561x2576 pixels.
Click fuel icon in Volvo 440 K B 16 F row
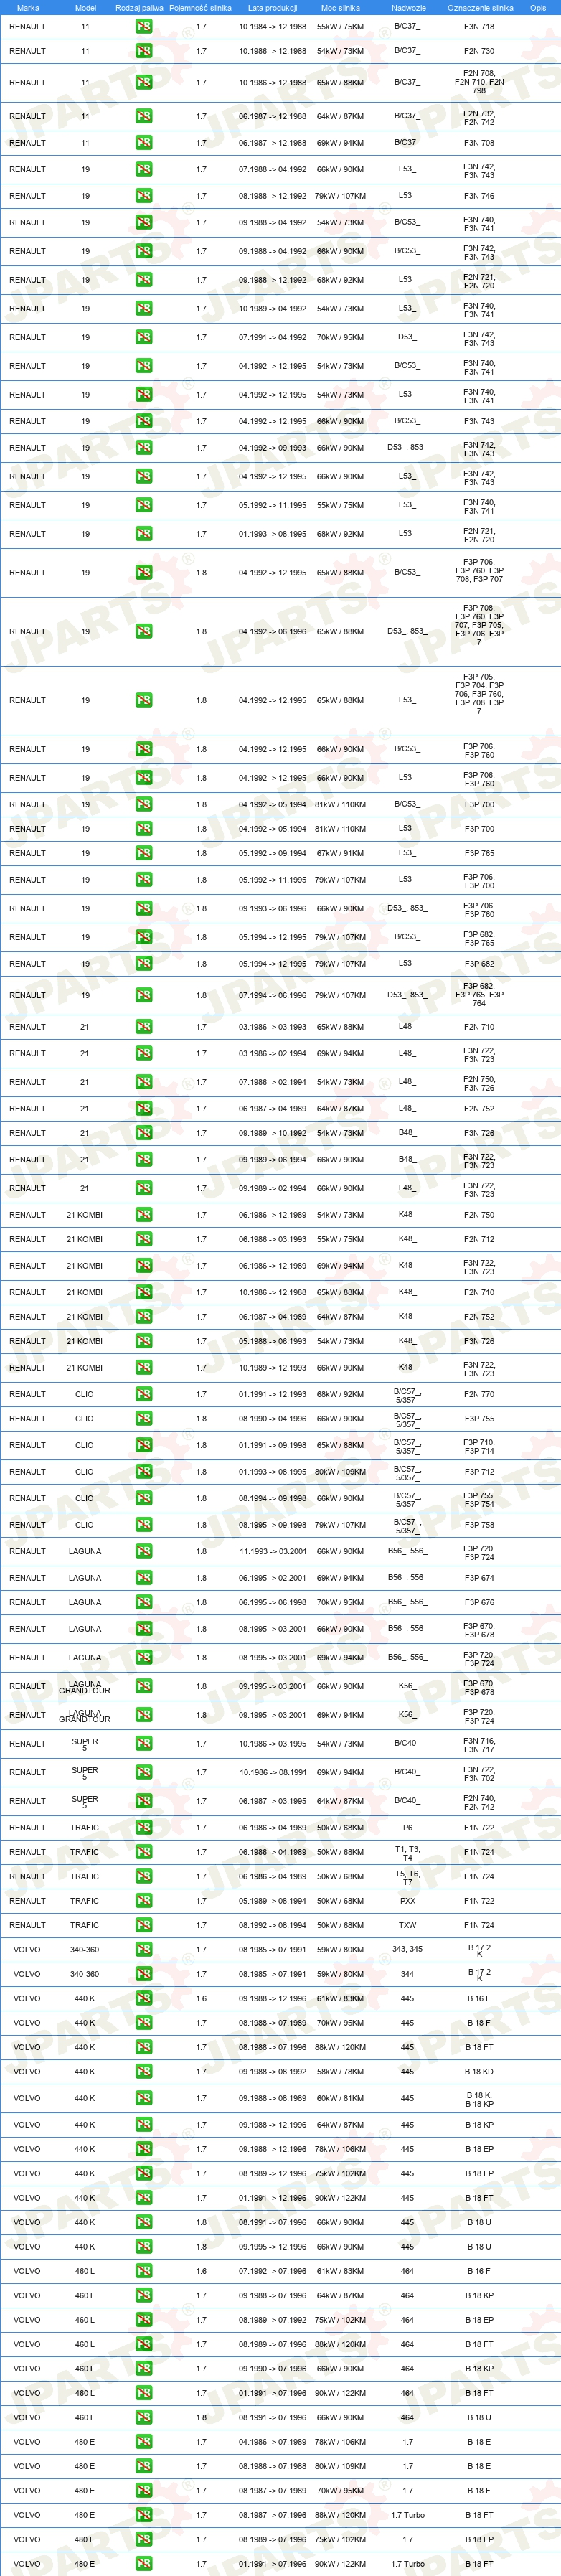pyautogui.click(x=144, y=1998)
